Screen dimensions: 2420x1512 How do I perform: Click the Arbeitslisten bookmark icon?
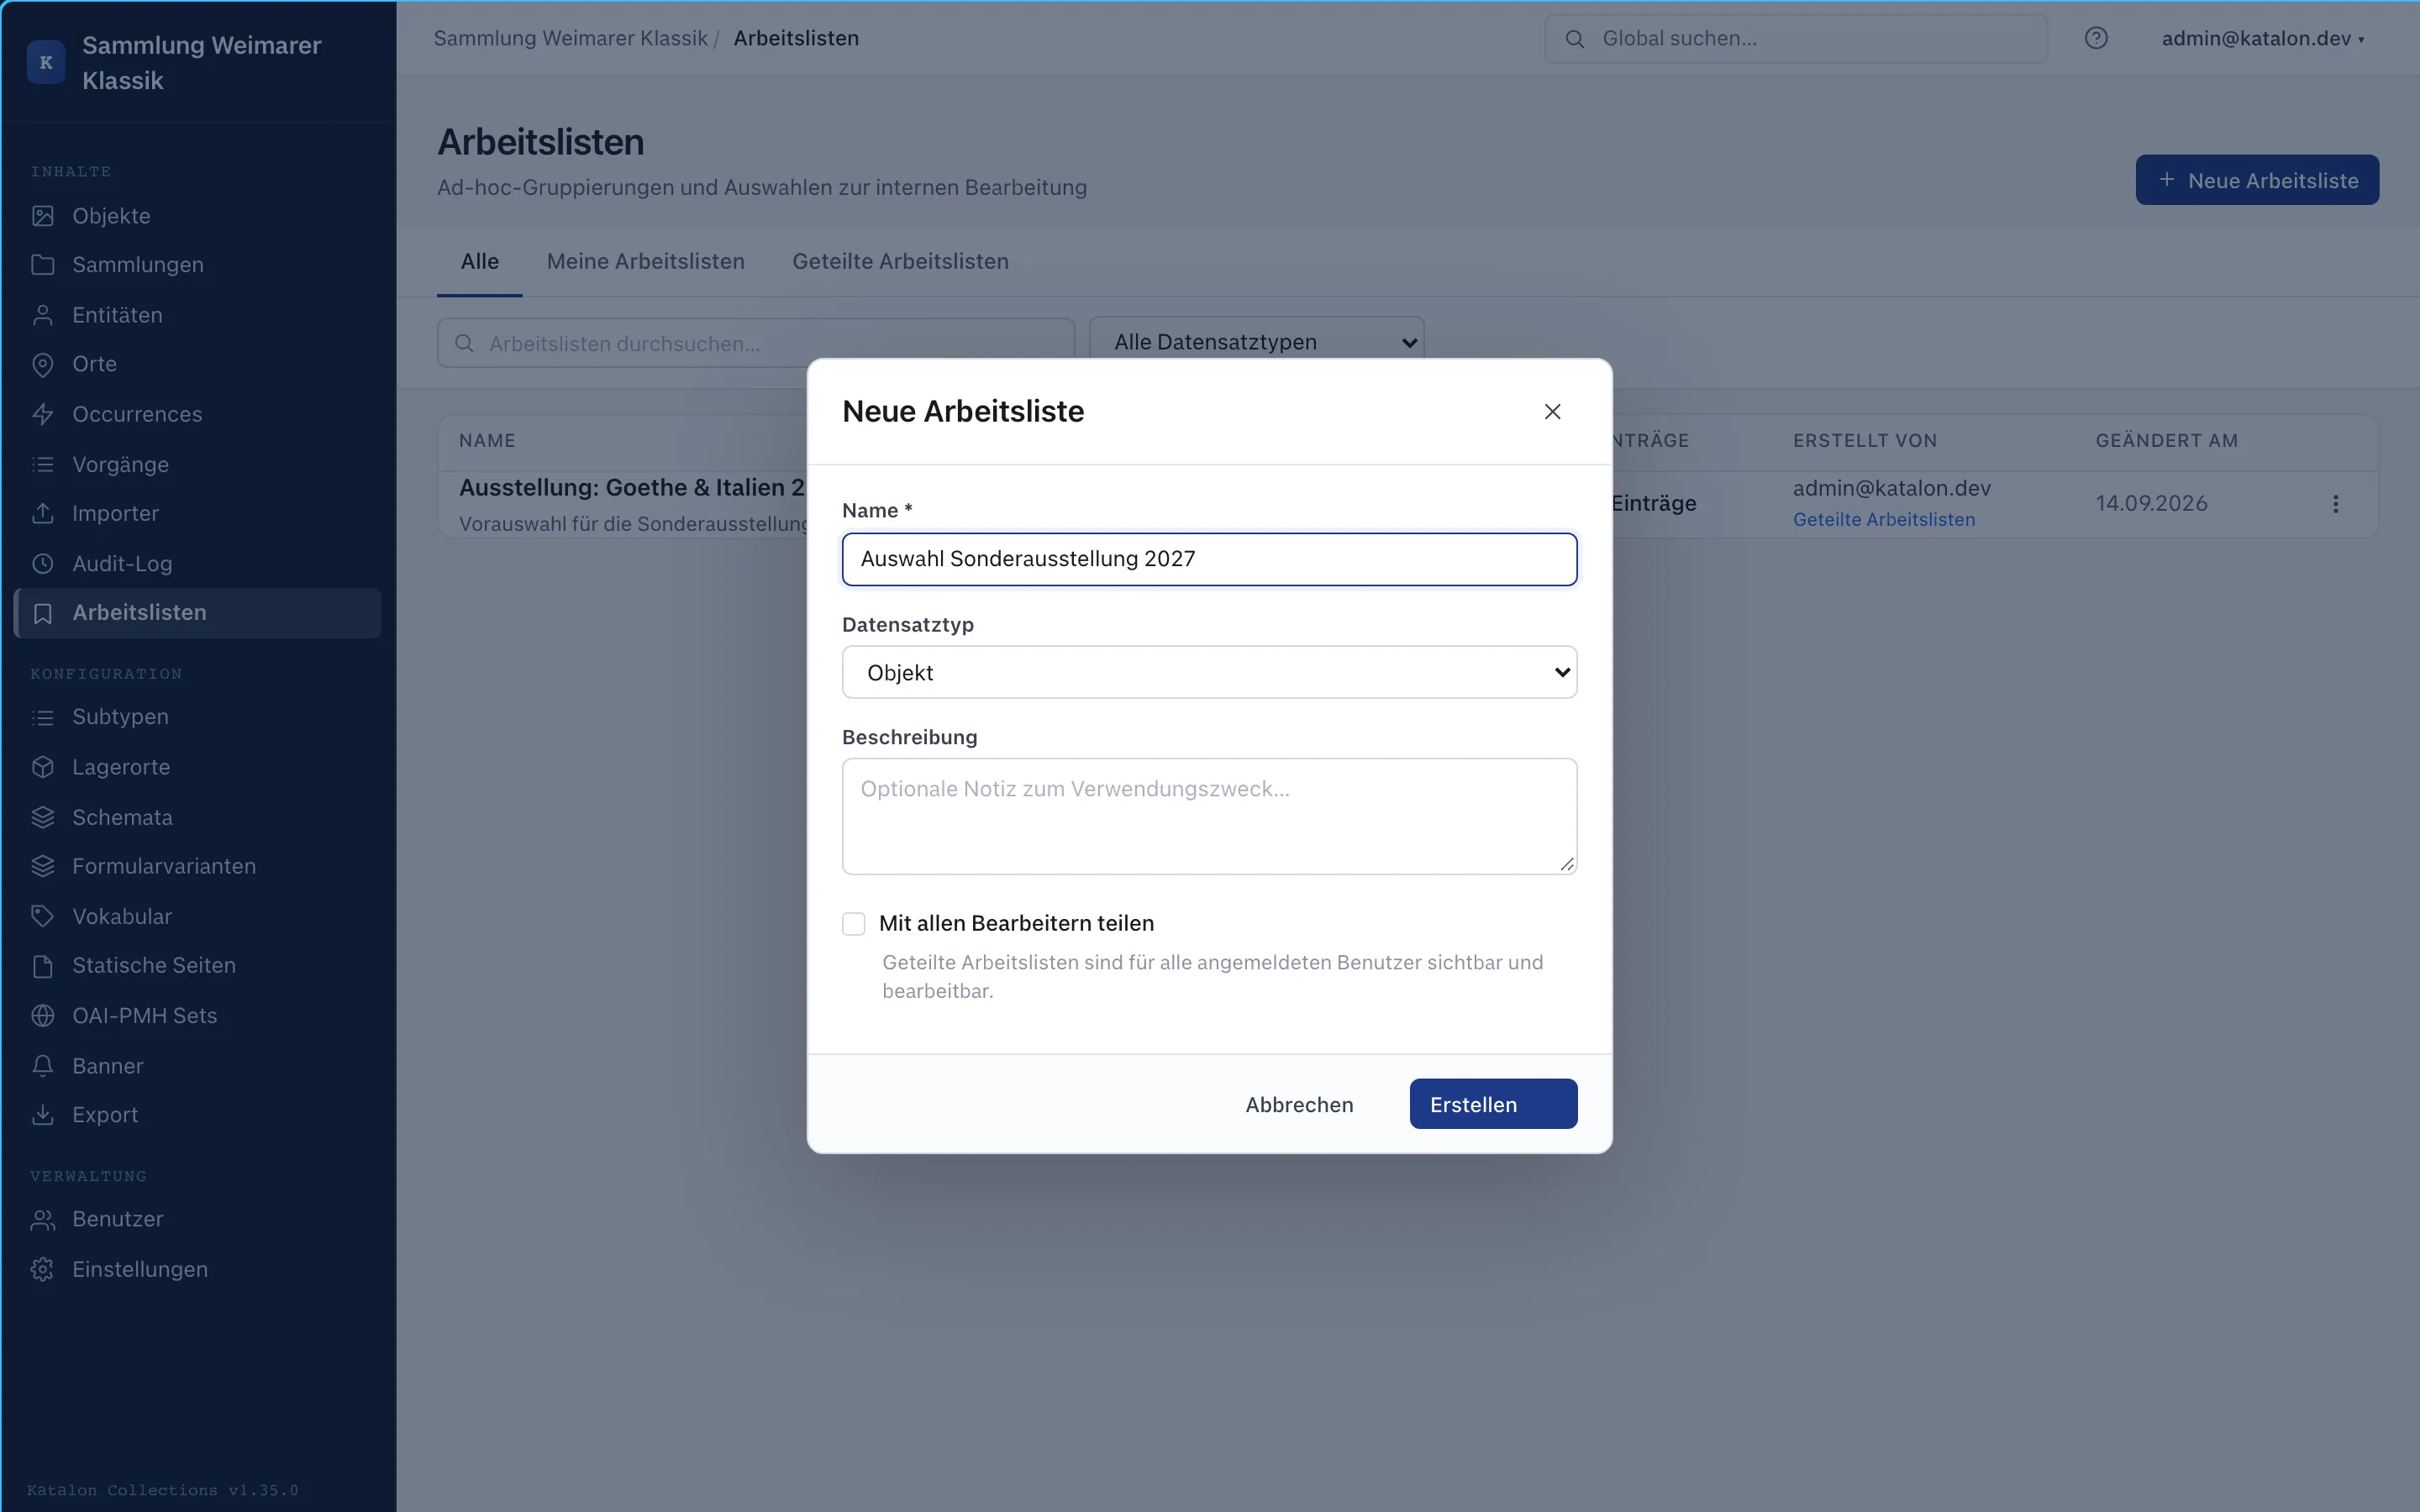[42, 613]
